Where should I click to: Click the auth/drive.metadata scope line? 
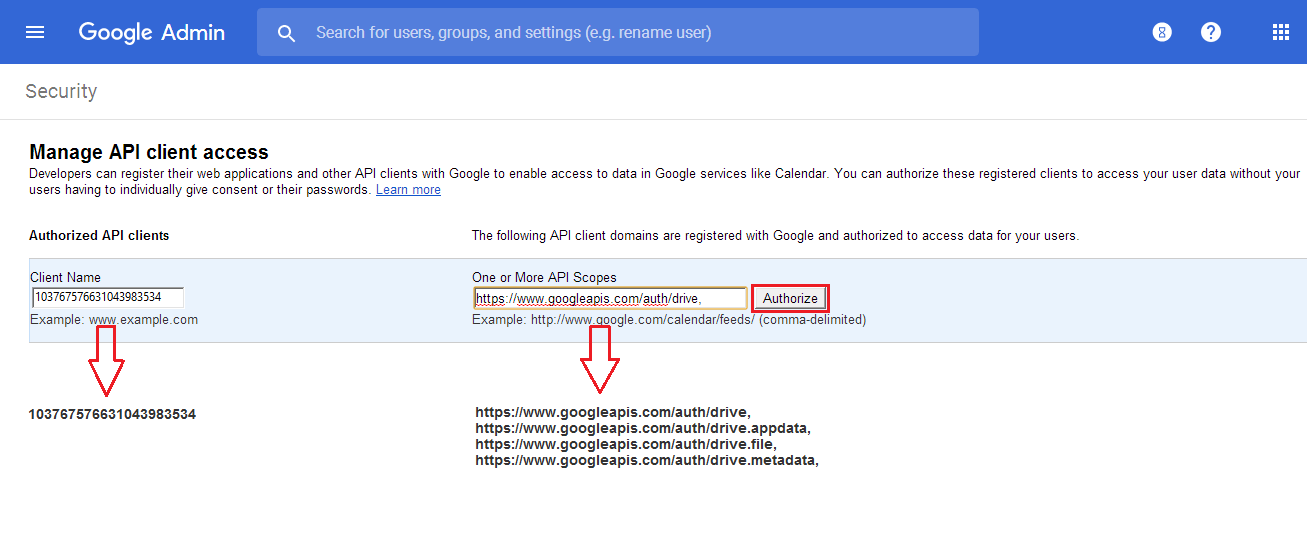point(647,460)
